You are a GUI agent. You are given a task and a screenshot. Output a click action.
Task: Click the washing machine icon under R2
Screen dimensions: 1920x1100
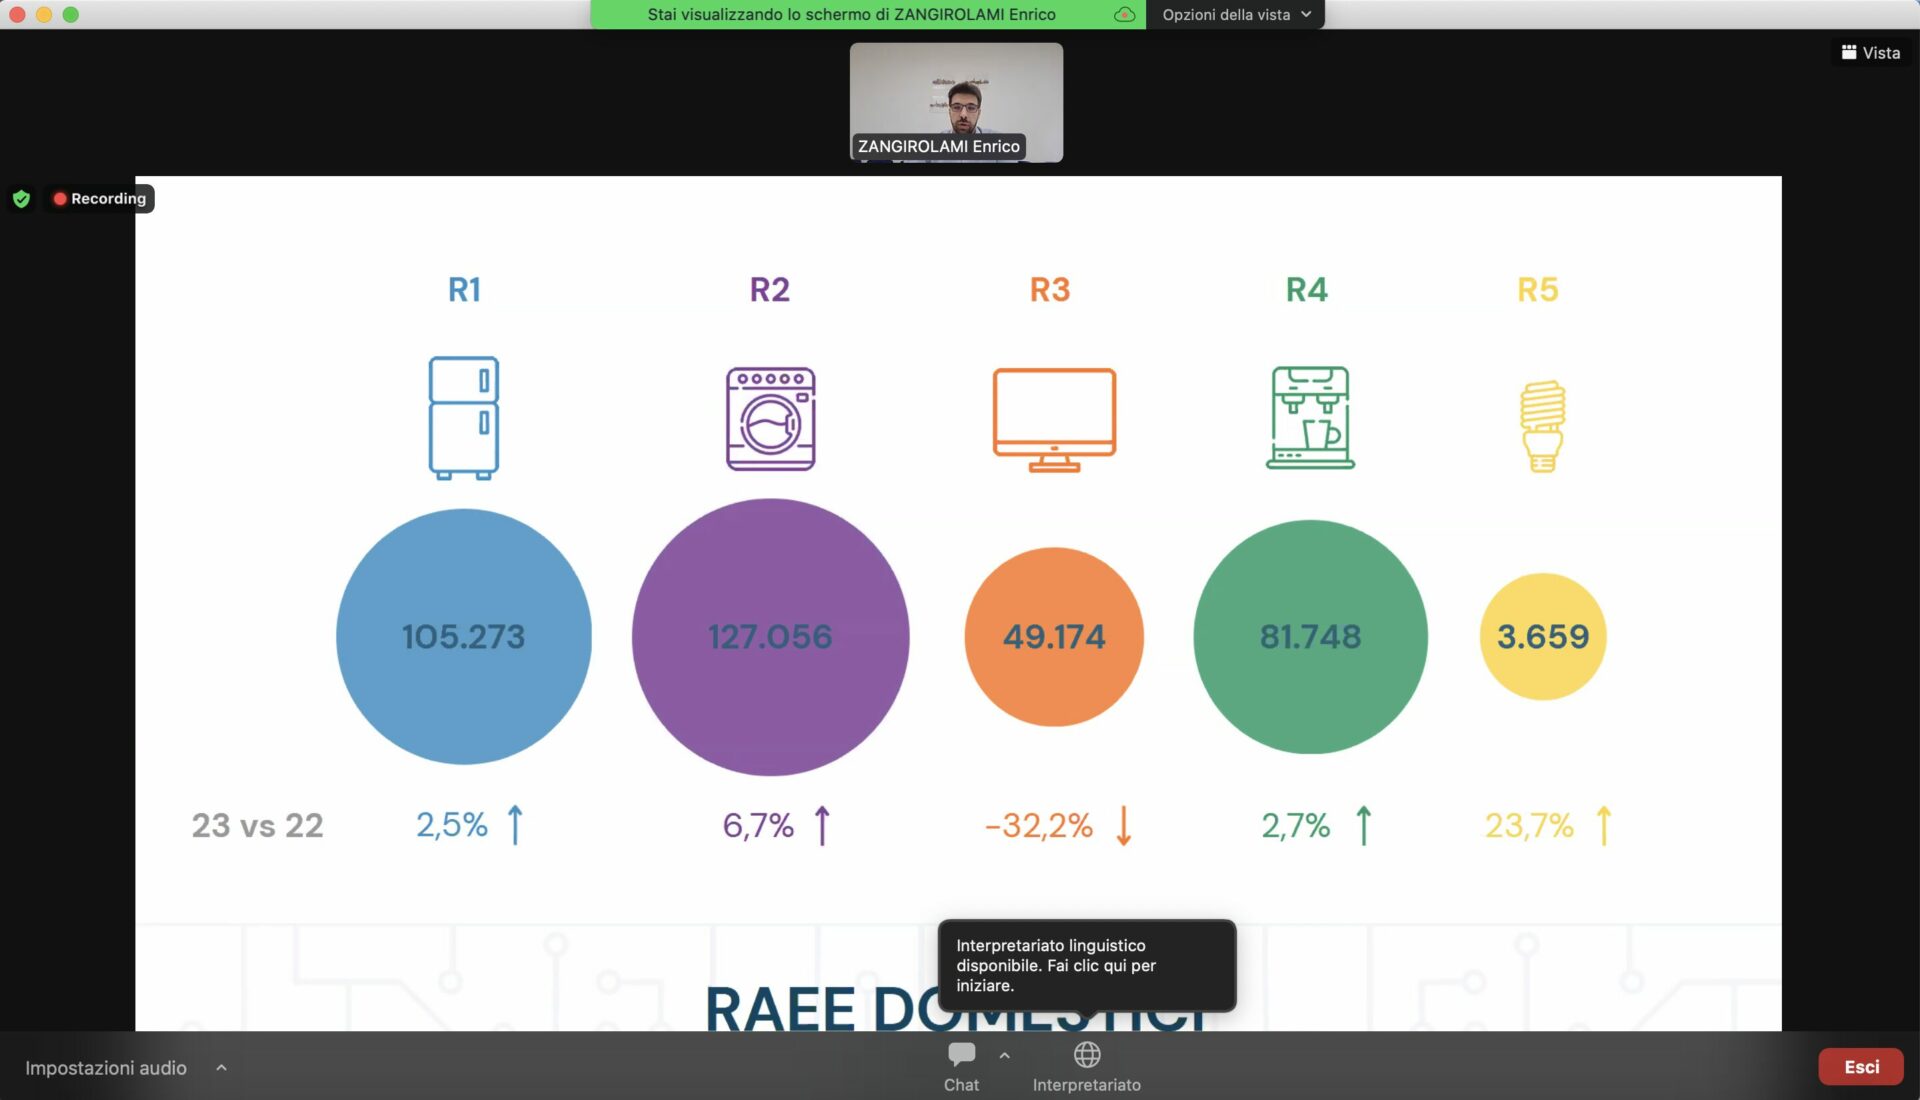(x=770, y=419)
